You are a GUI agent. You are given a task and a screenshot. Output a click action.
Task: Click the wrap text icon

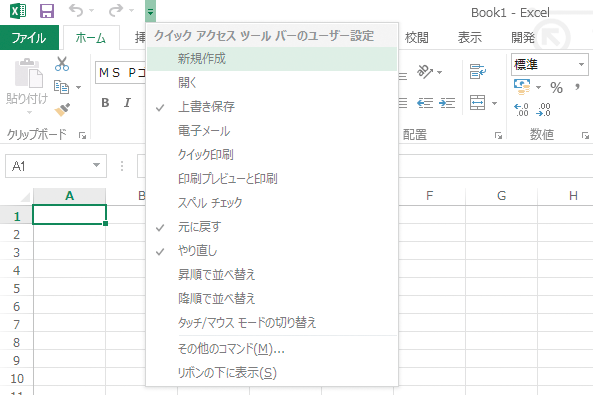tap(477, 72)
